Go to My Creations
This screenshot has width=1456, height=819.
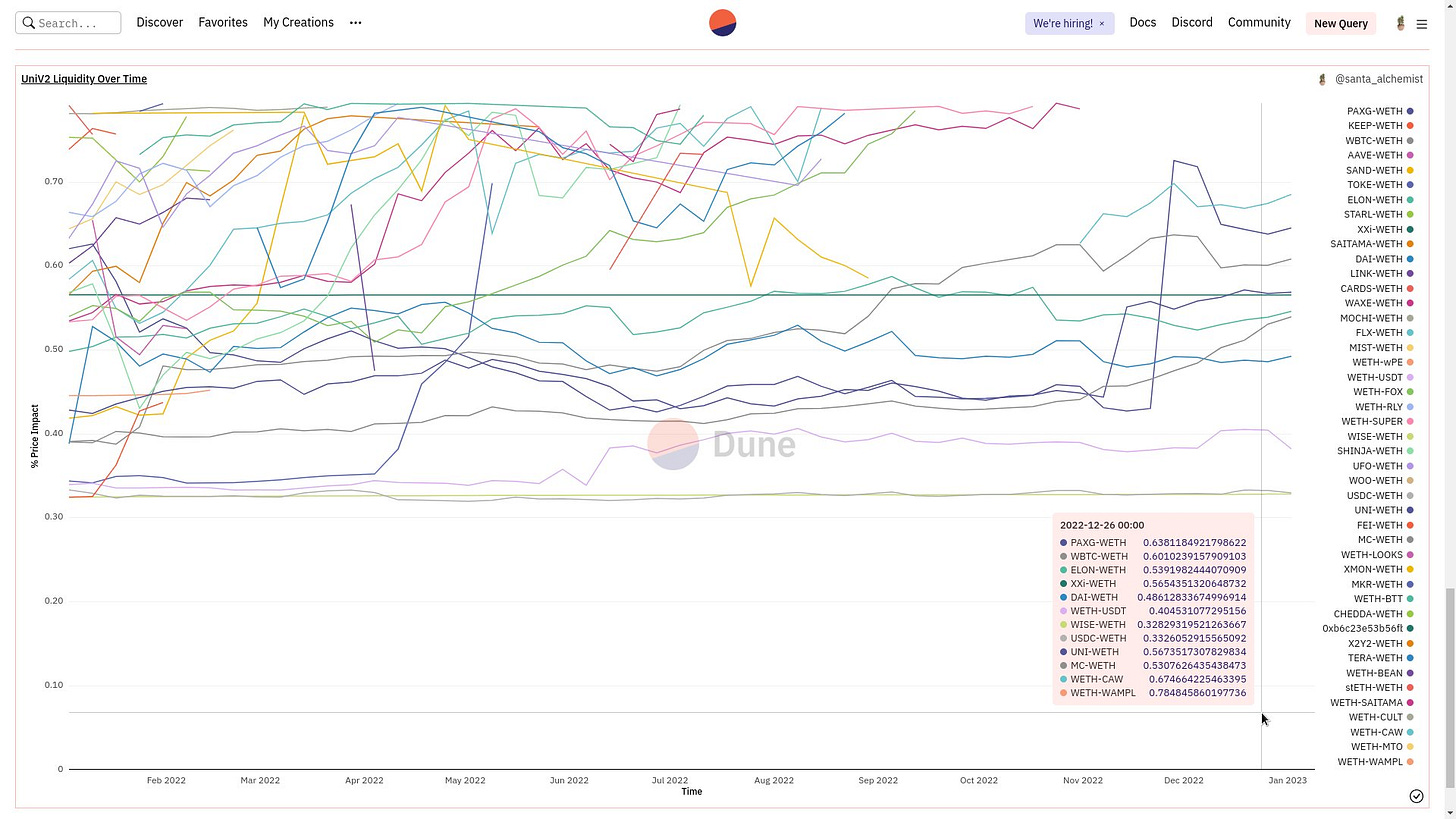tap(298, 22)
